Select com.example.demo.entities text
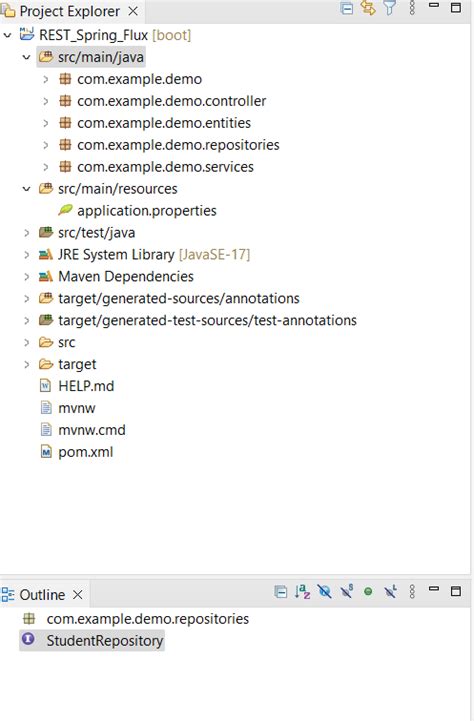474x721 pixels. [164, 123]
